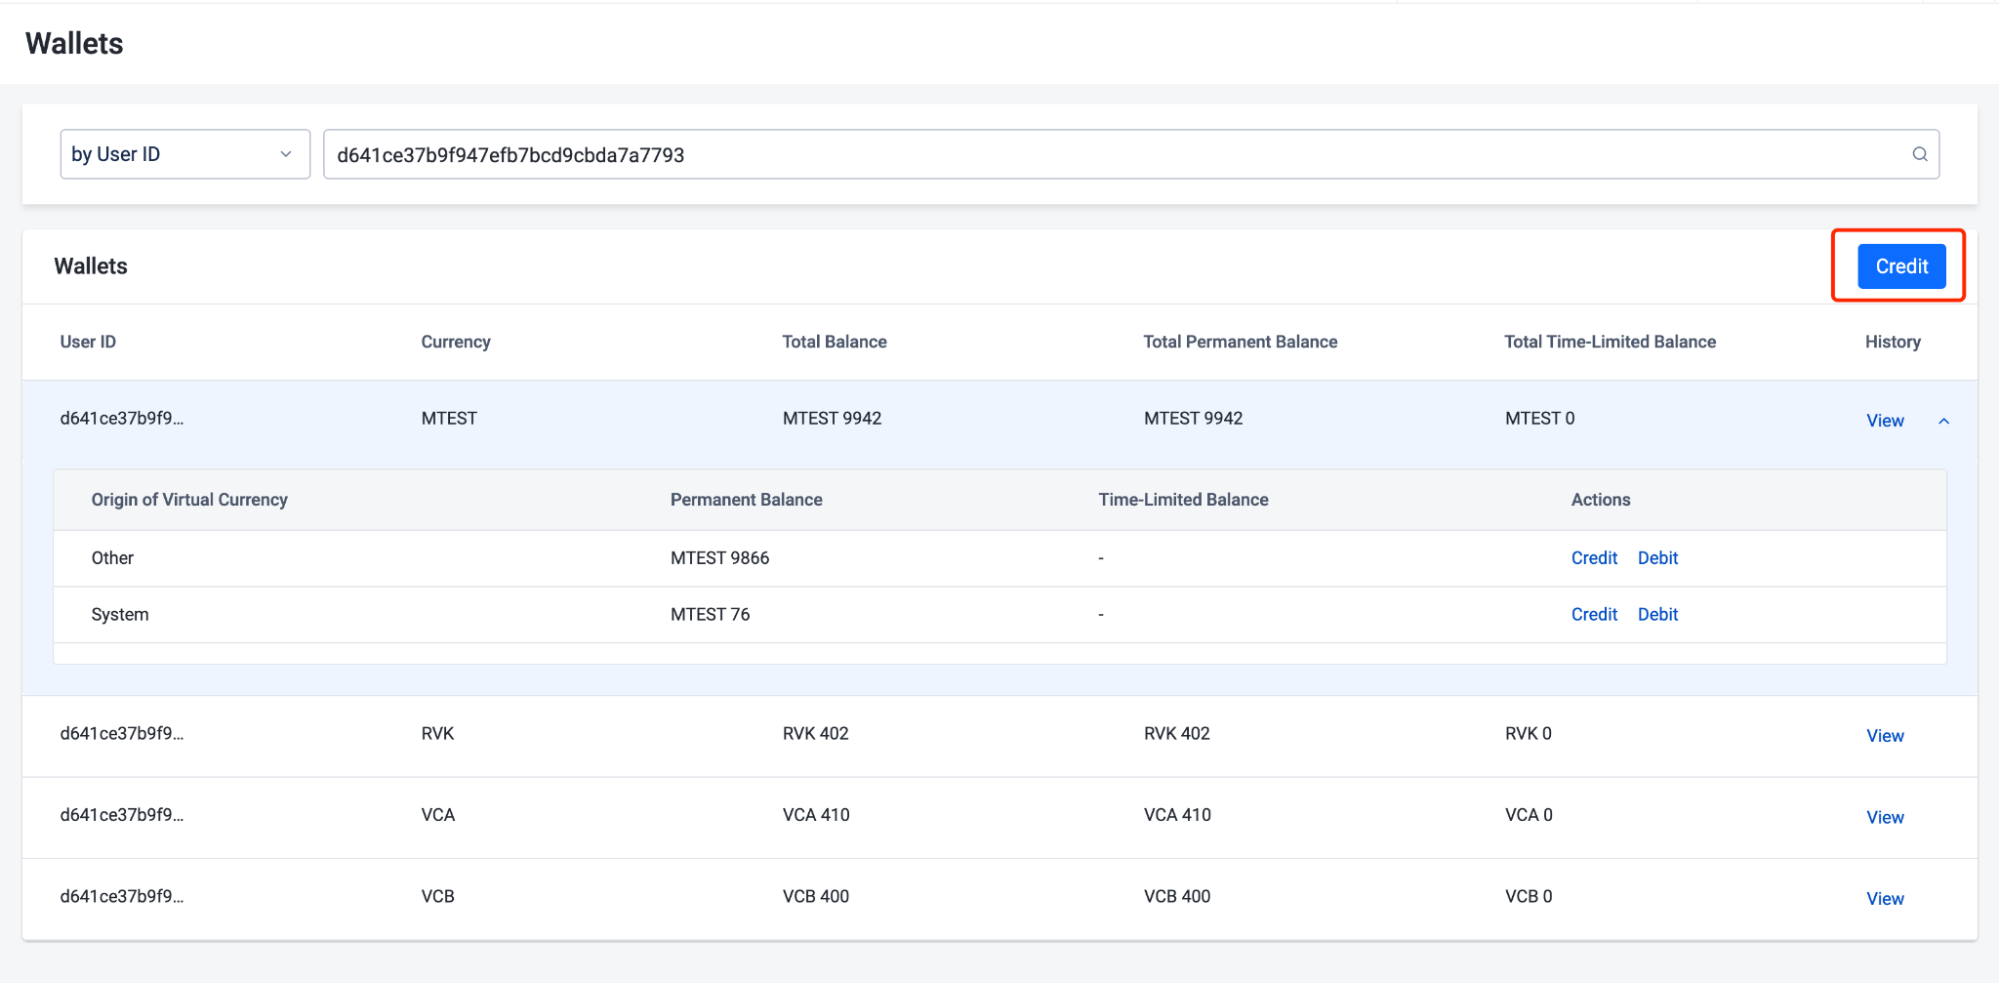Screen dimensions: 1999x983
Task: Click the search magnifier icon
Action: pos(1919,154)
